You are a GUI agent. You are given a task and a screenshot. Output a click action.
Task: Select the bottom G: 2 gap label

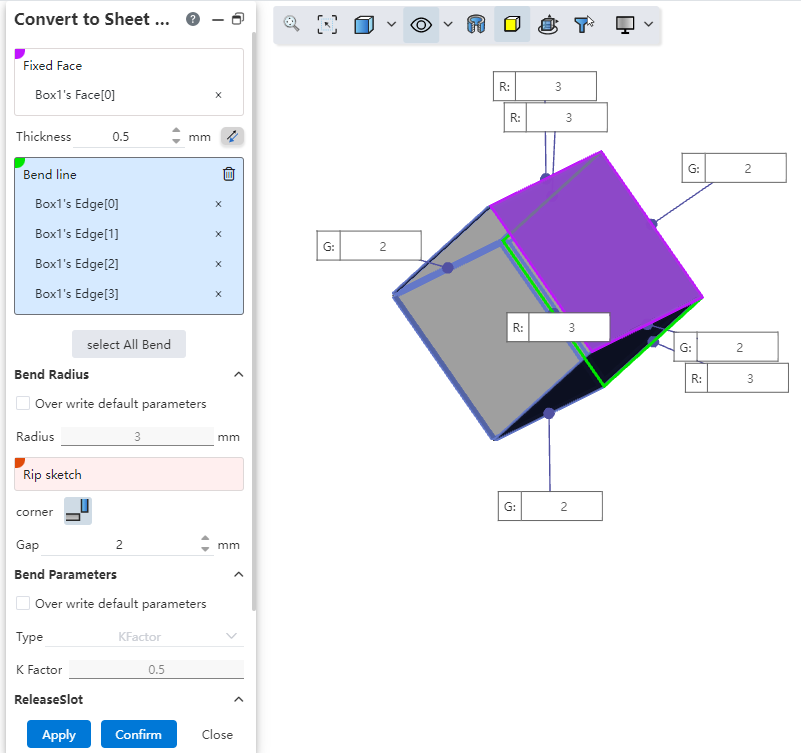coord(550,506)
